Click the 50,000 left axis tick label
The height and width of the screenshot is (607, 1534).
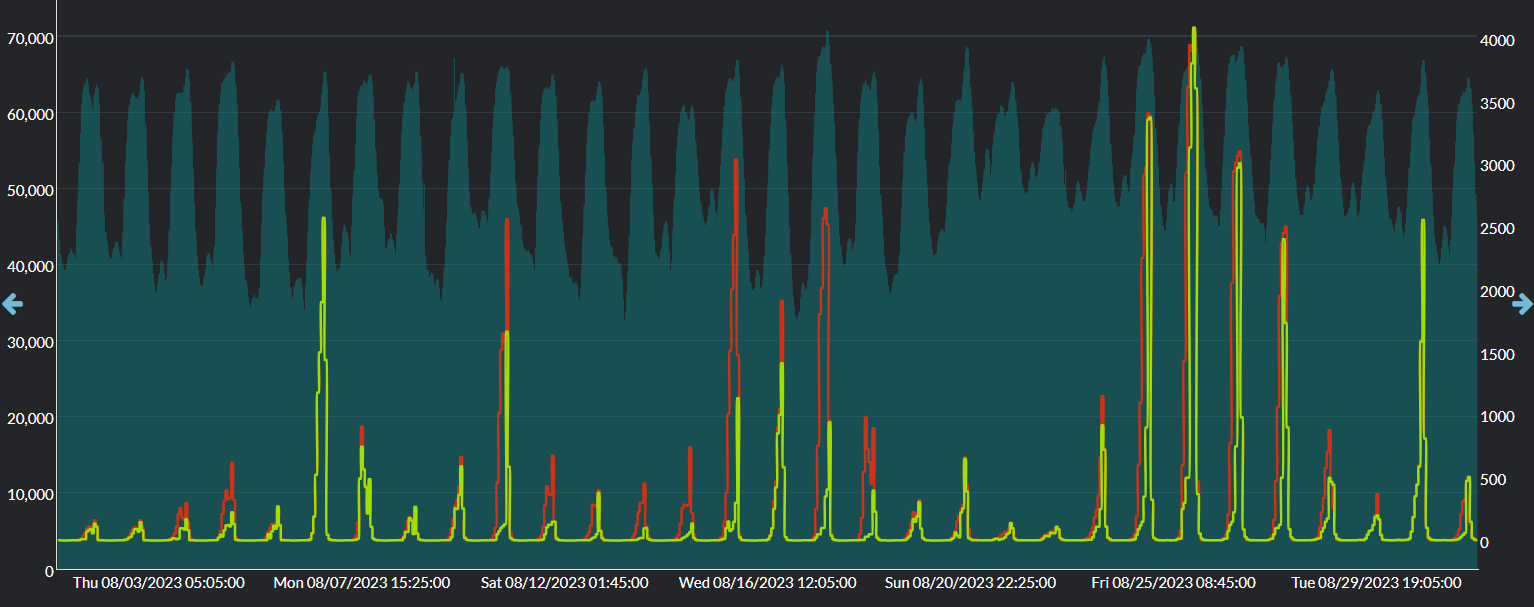coord(27,190)
